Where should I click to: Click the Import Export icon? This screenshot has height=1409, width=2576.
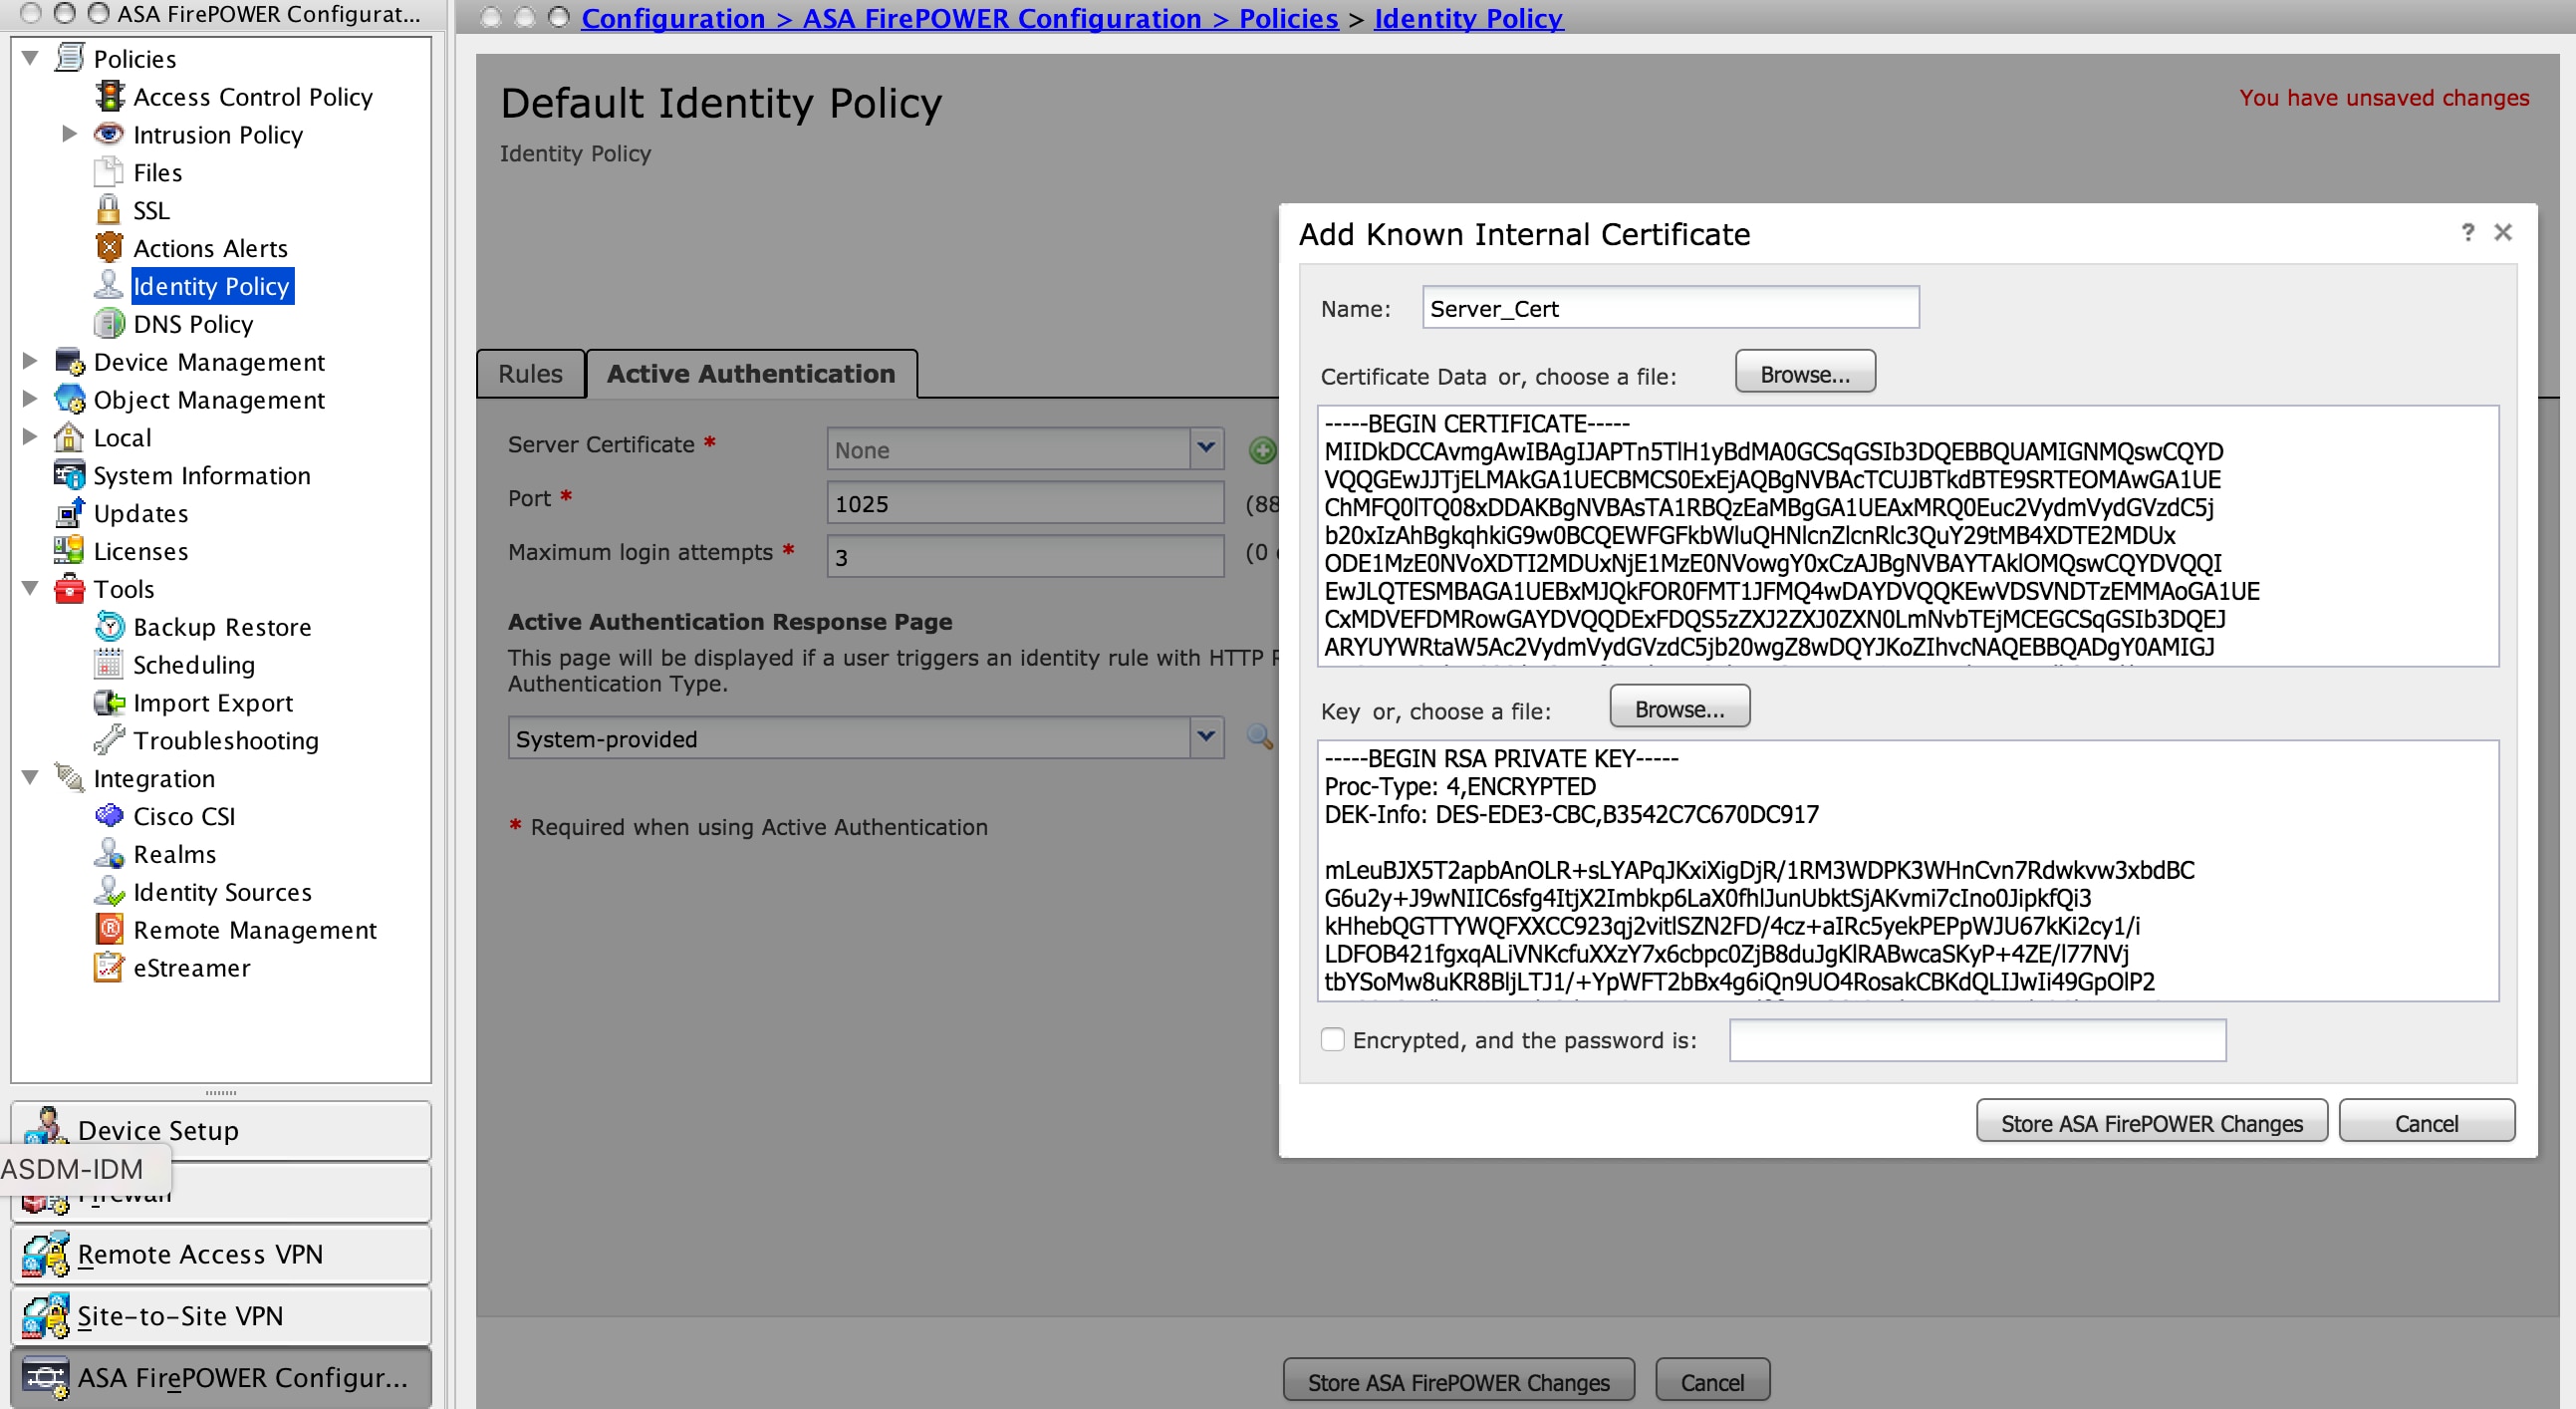[x=109, y=702]
